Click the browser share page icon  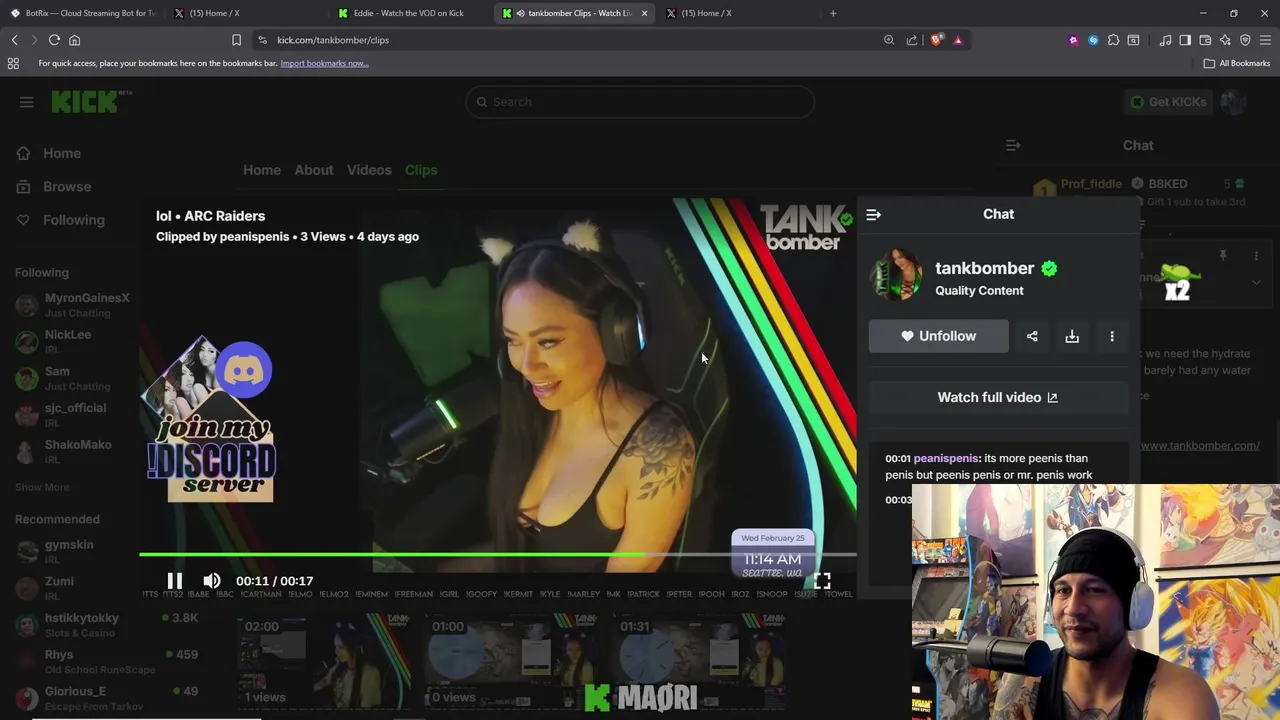click(912, 40)
